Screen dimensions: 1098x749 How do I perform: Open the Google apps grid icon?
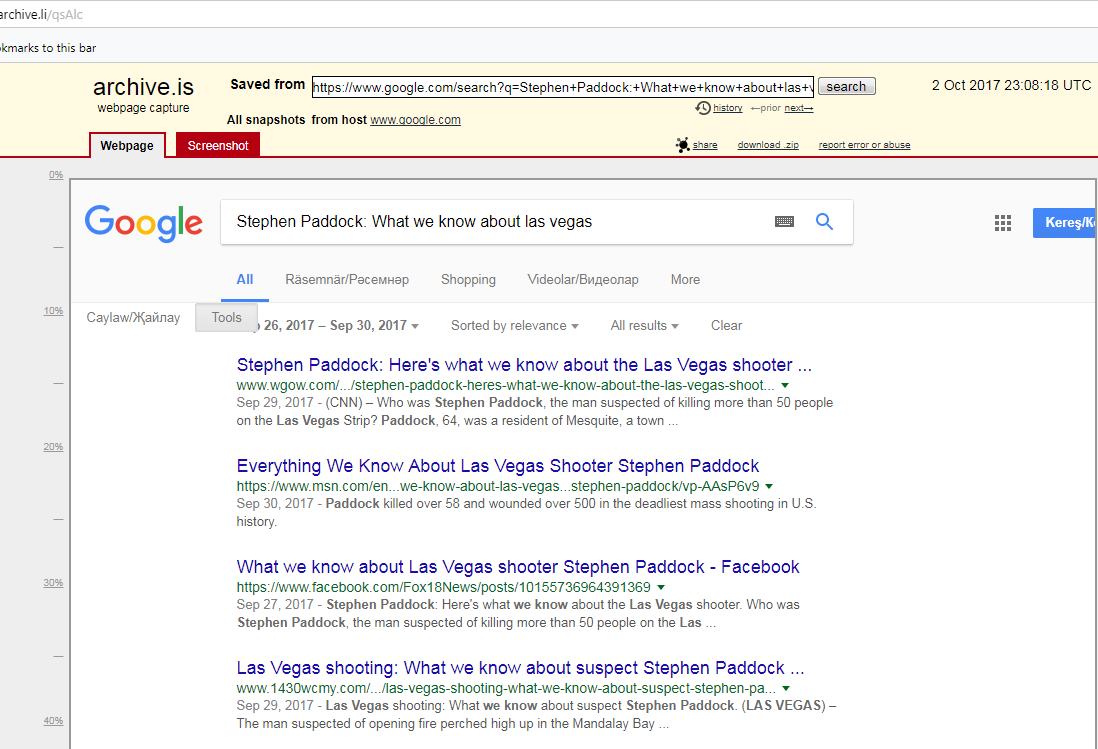1003,223
